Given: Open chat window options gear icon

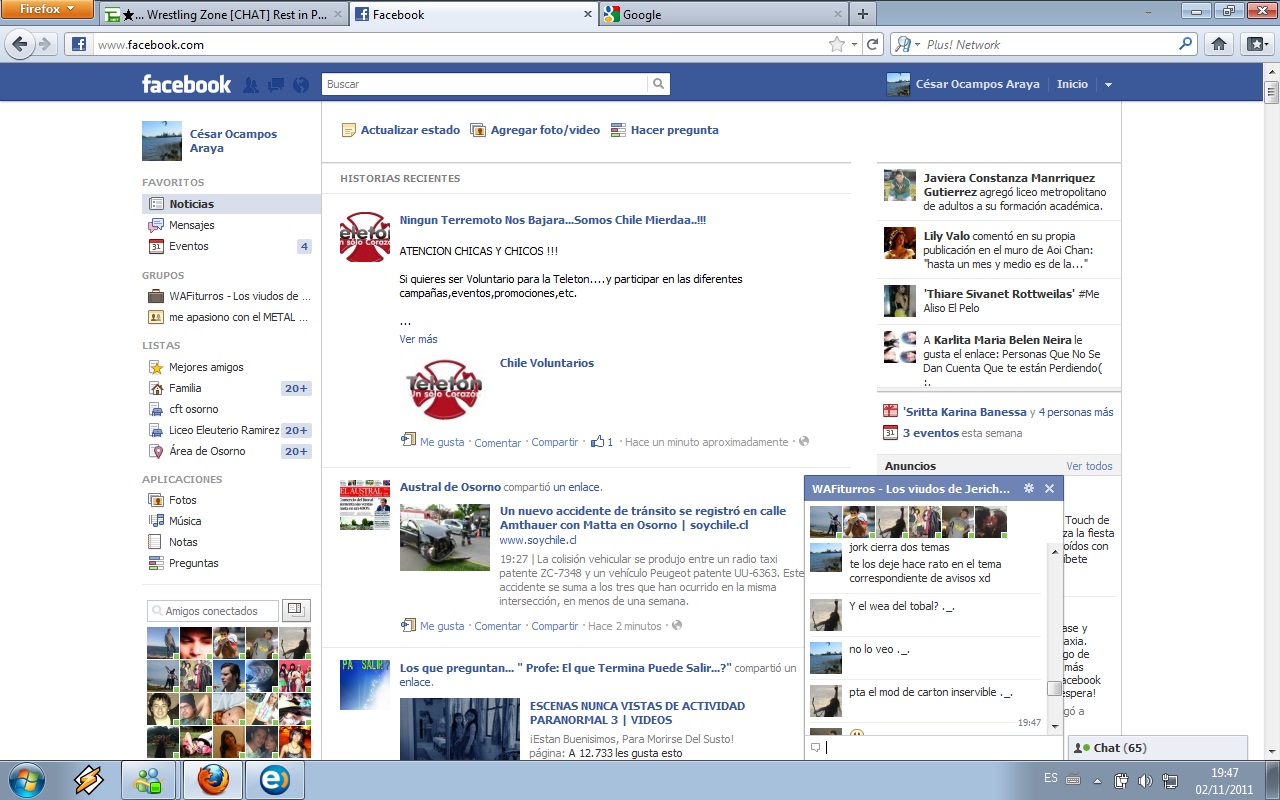Looking at the screenshot, I should click(x=1029, y=488).
